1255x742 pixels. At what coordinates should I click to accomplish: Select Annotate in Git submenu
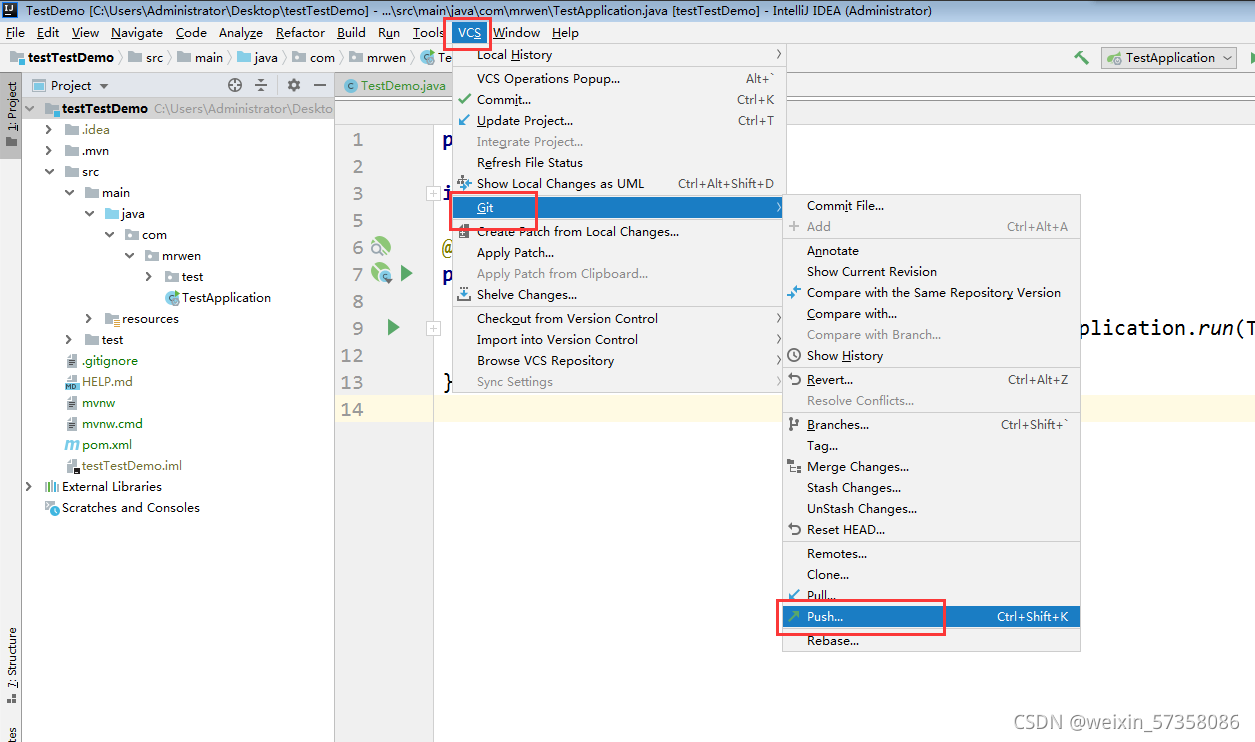930,251
